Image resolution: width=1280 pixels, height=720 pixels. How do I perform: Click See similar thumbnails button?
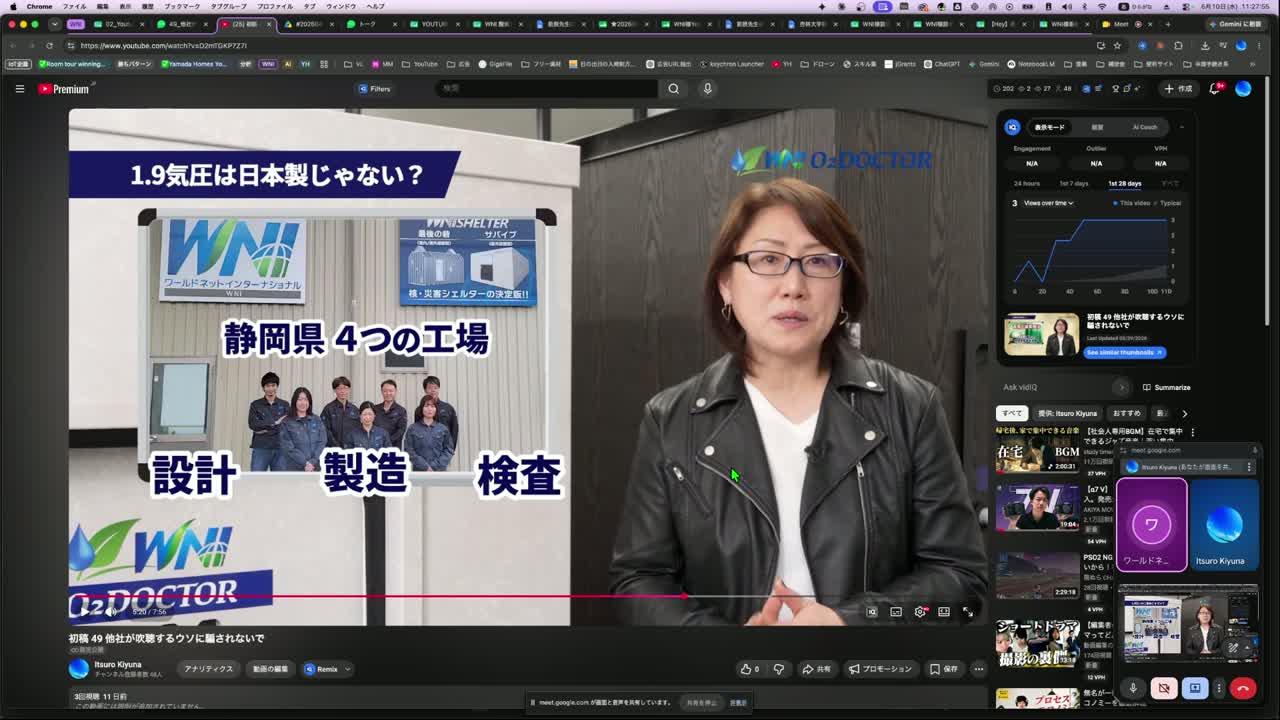coord(1125,352)
